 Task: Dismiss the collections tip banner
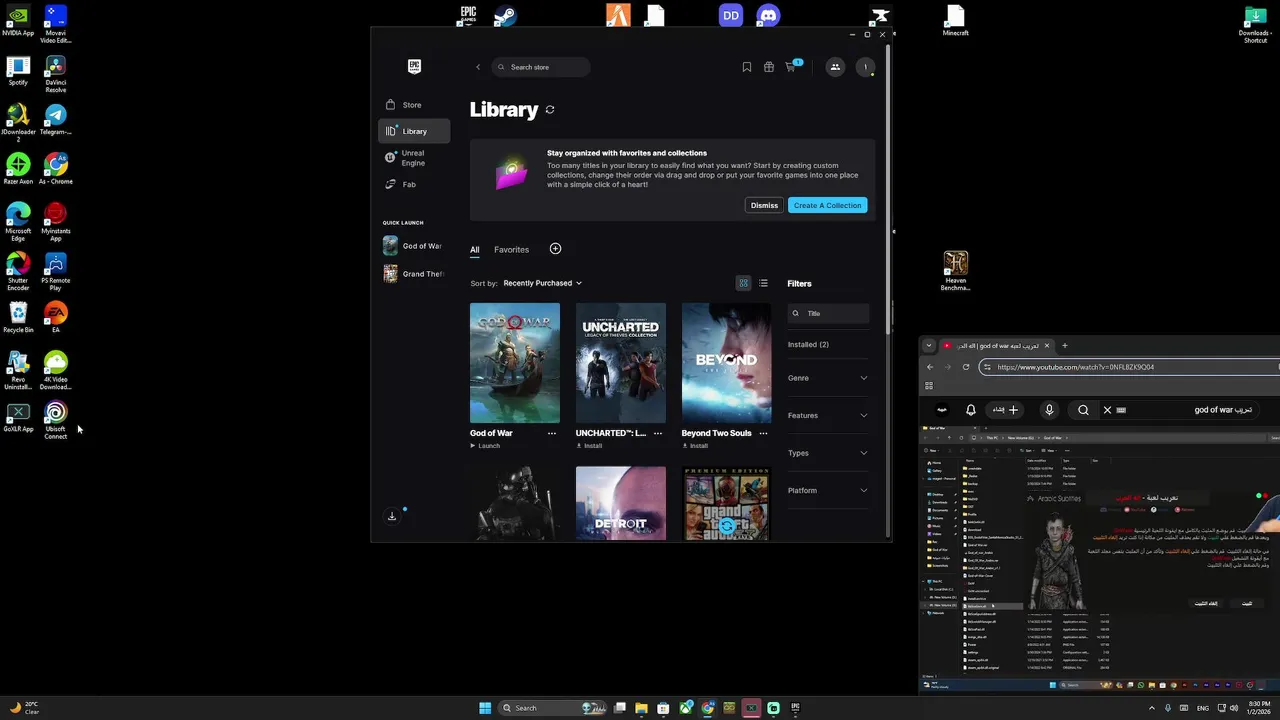point(764,205)
